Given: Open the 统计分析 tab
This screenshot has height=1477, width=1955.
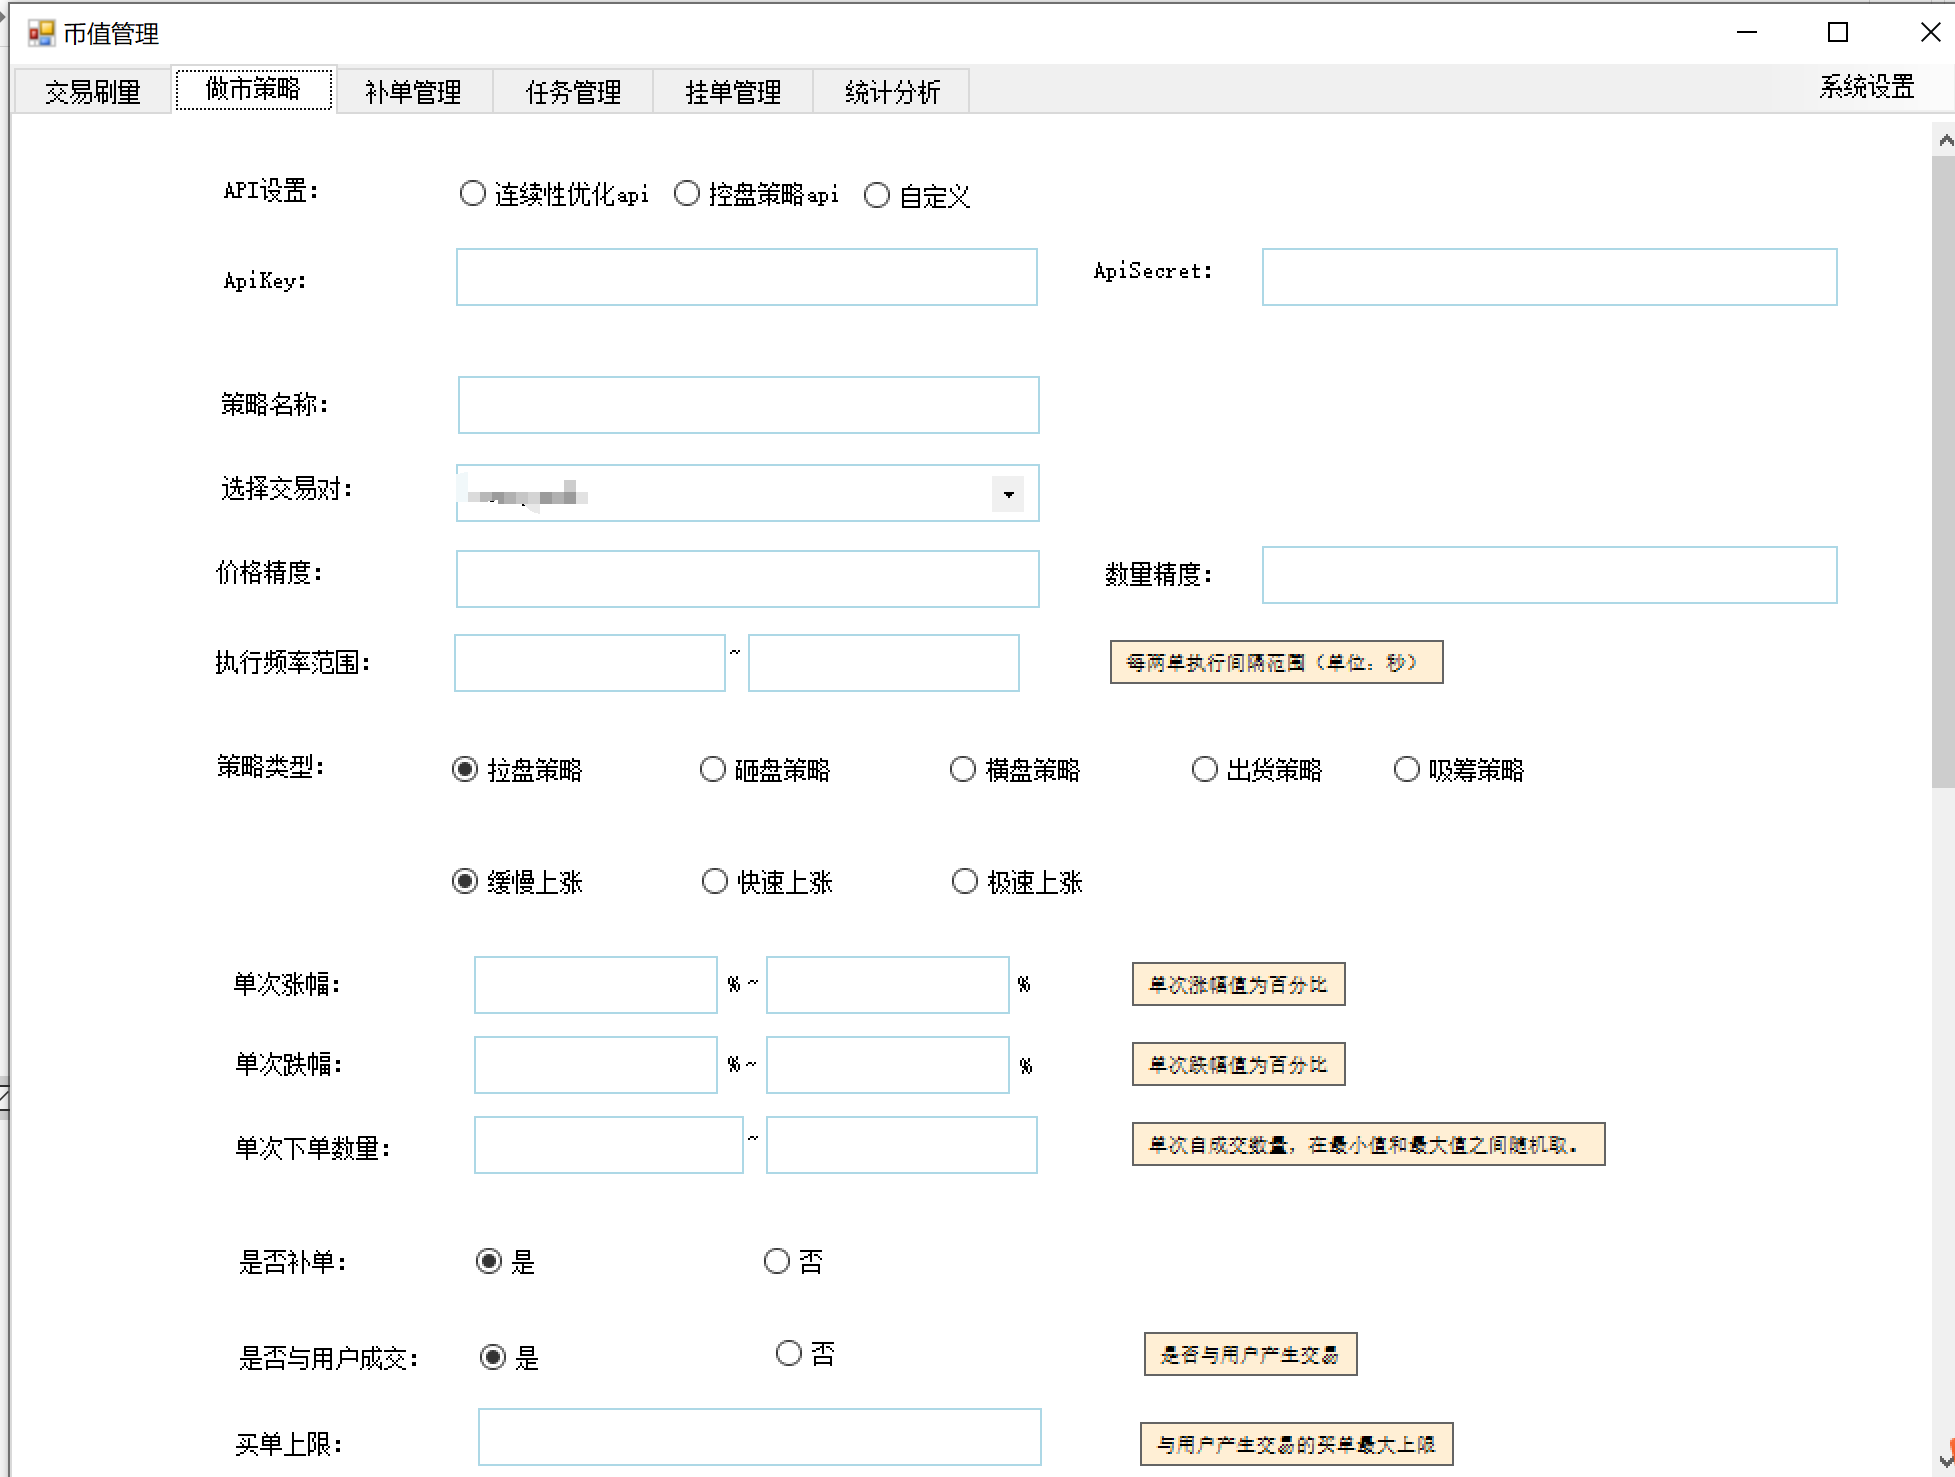Looking at the screenshot, I should [x=892, y=92].
